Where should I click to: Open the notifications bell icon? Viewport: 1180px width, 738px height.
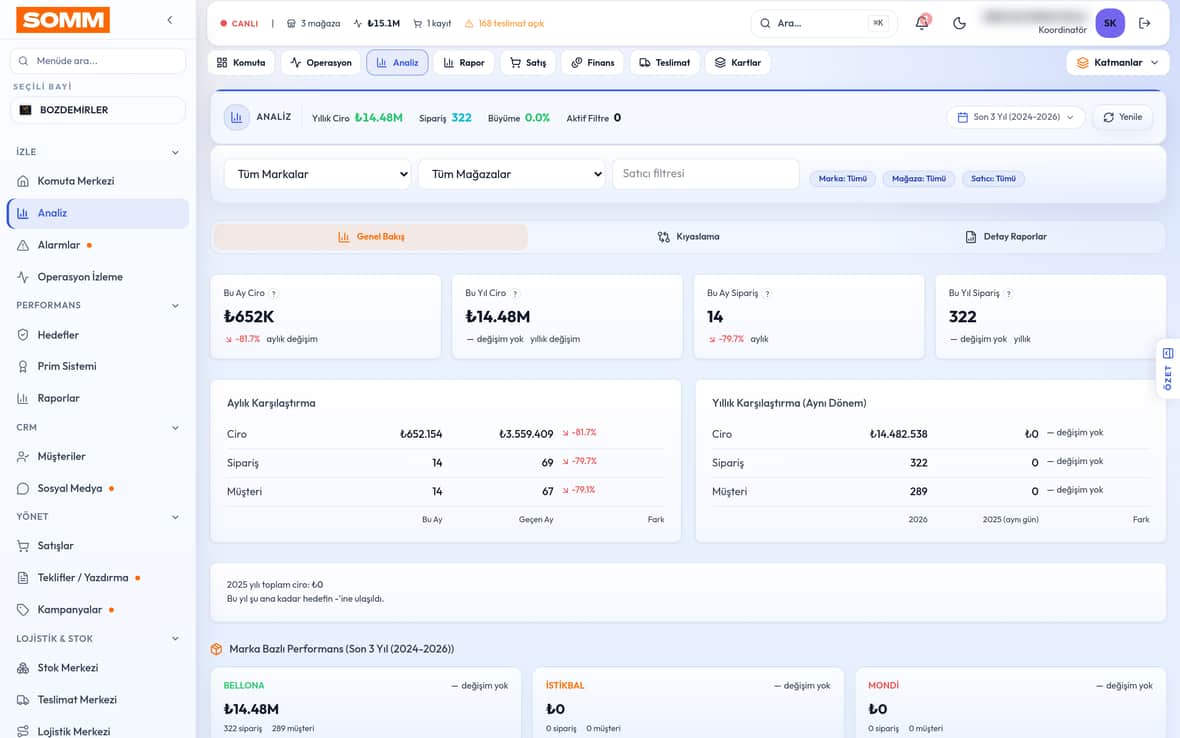(922, 23)
